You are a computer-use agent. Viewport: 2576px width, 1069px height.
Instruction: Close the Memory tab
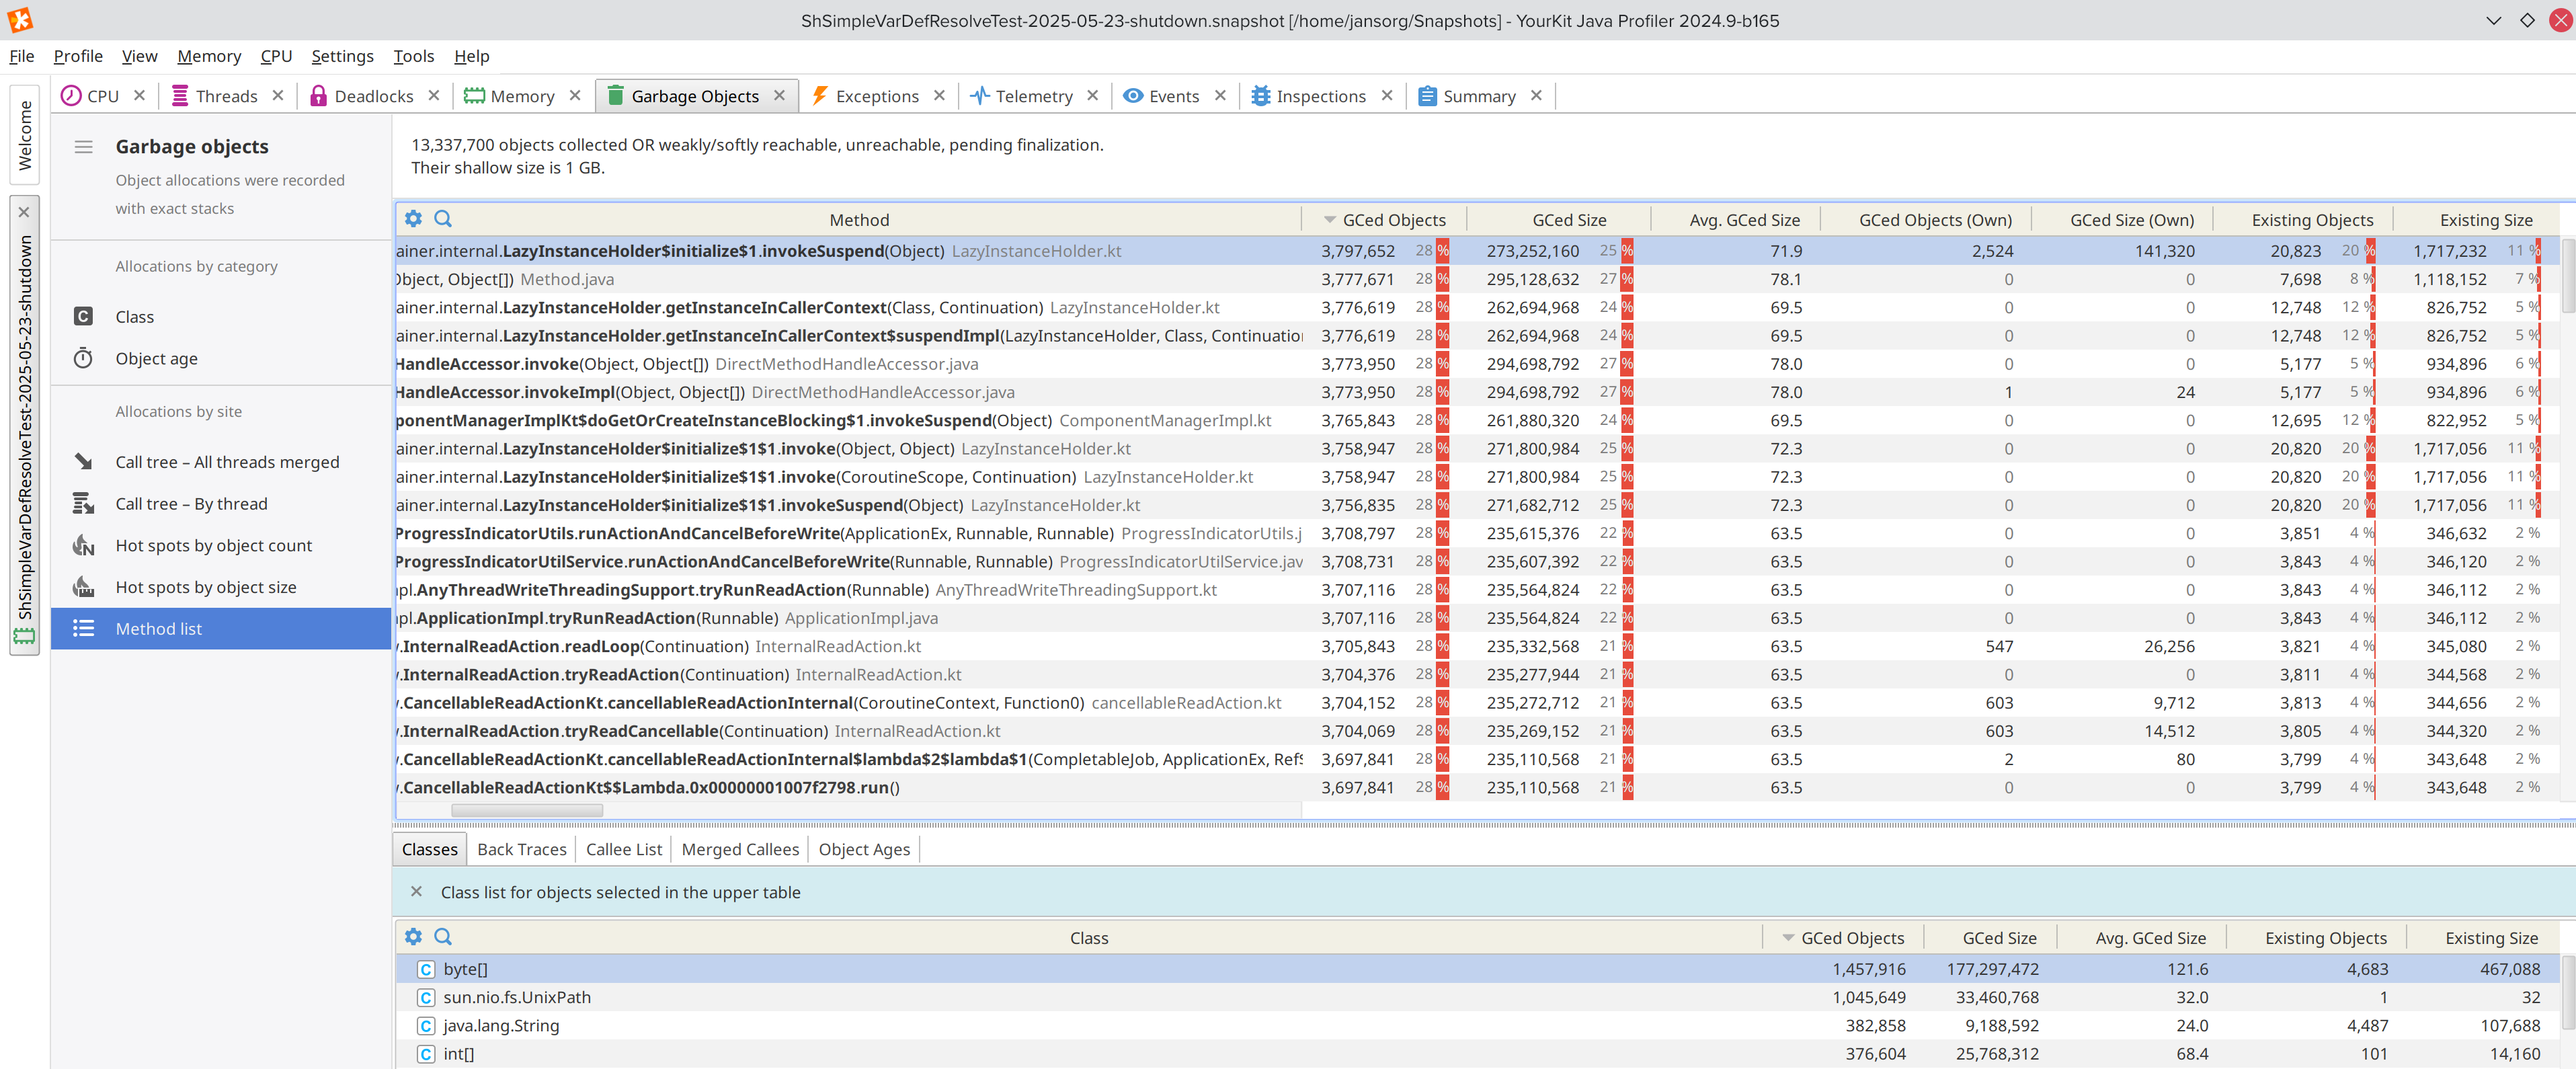pyautogui.click(x=575, y=95)
